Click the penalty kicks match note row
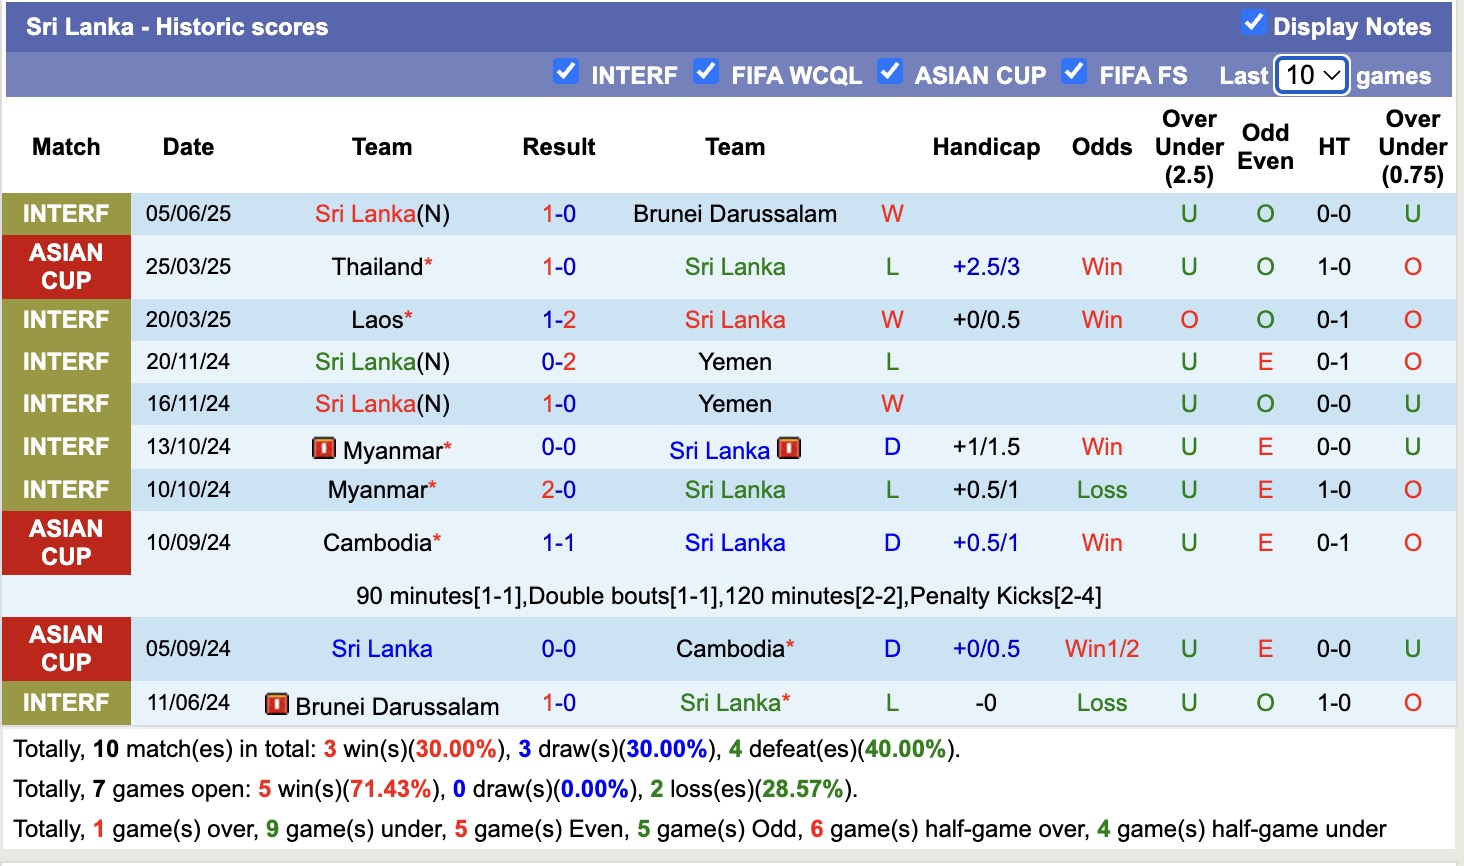Viewport: 1464px width, 866px height. (x=728, y=596)
